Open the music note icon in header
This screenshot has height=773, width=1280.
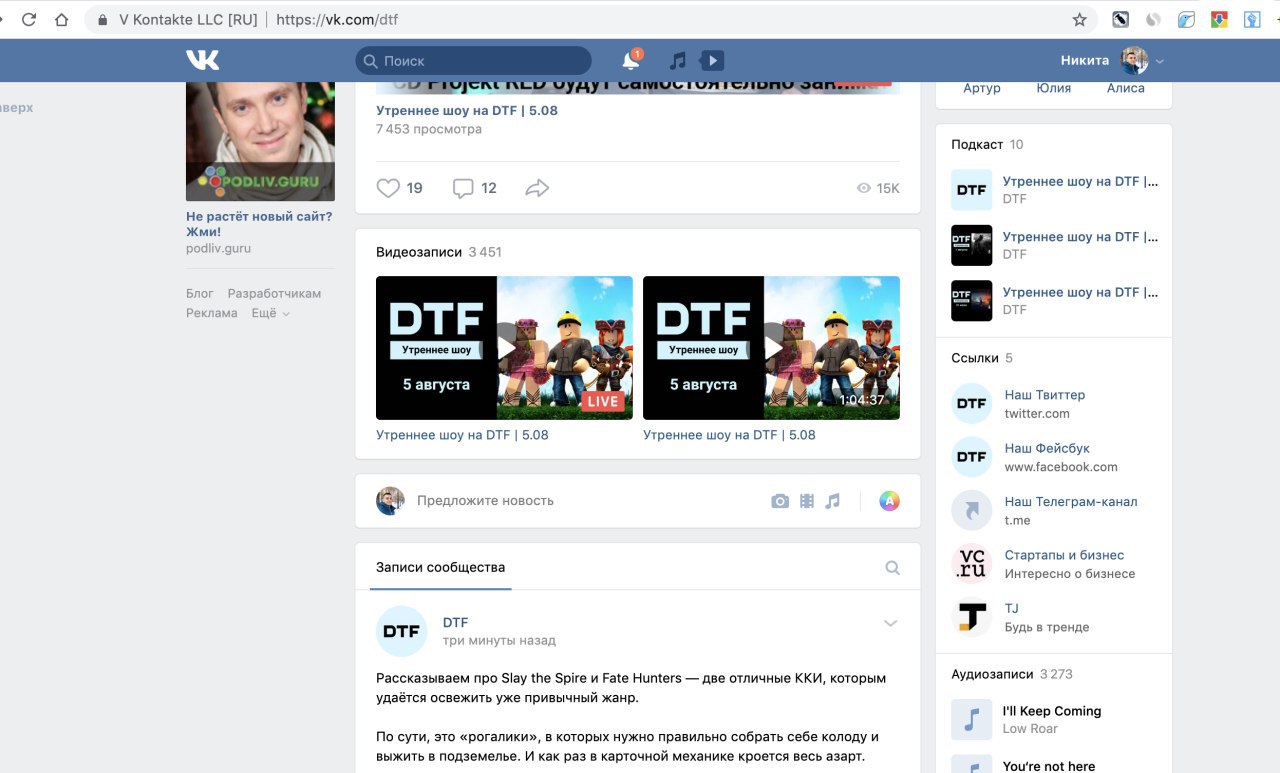coord(677,60)
